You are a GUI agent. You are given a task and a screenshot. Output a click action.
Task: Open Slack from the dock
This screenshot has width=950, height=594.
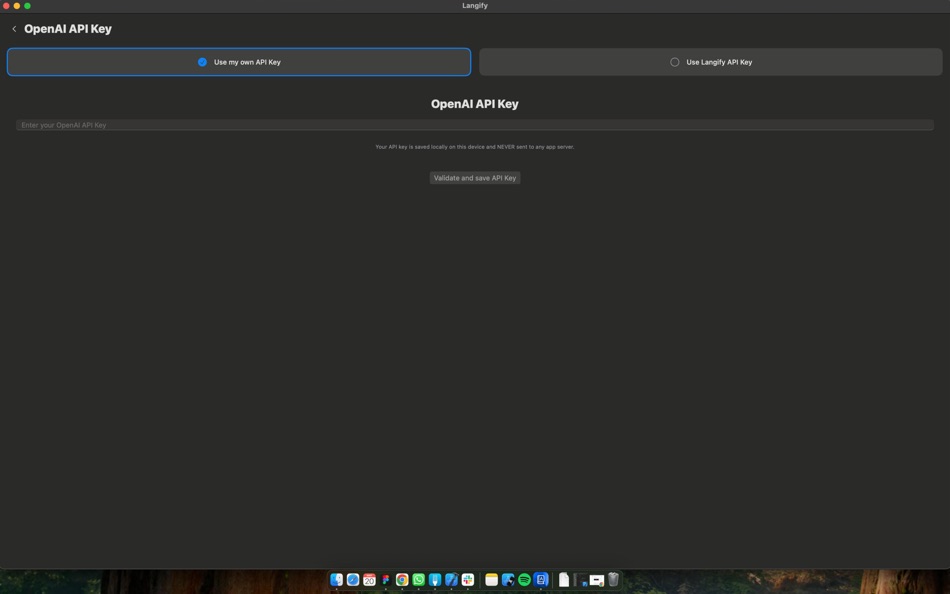(x=468, y=579)
